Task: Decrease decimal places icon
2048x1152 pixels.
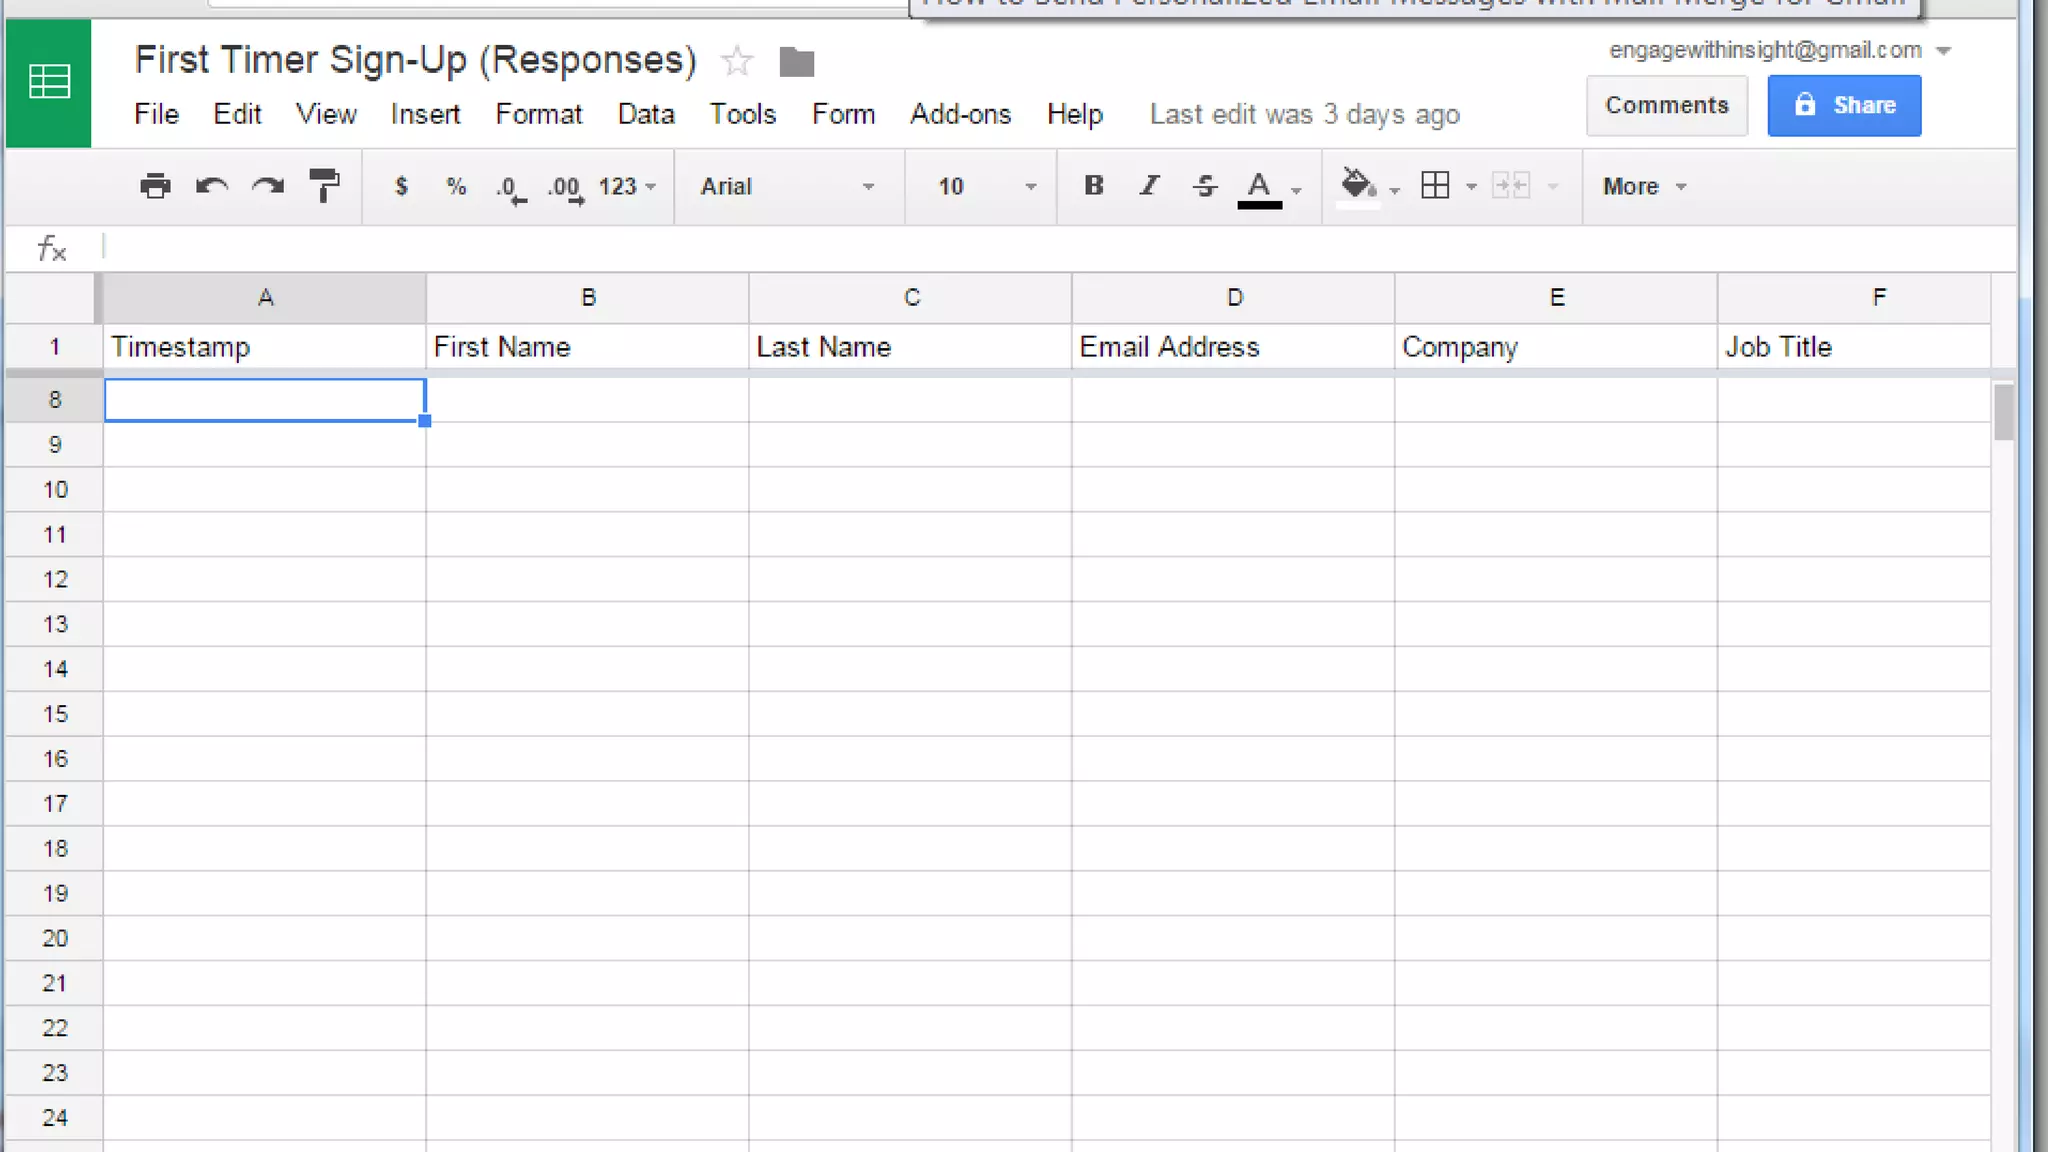Action: [510, 188]
